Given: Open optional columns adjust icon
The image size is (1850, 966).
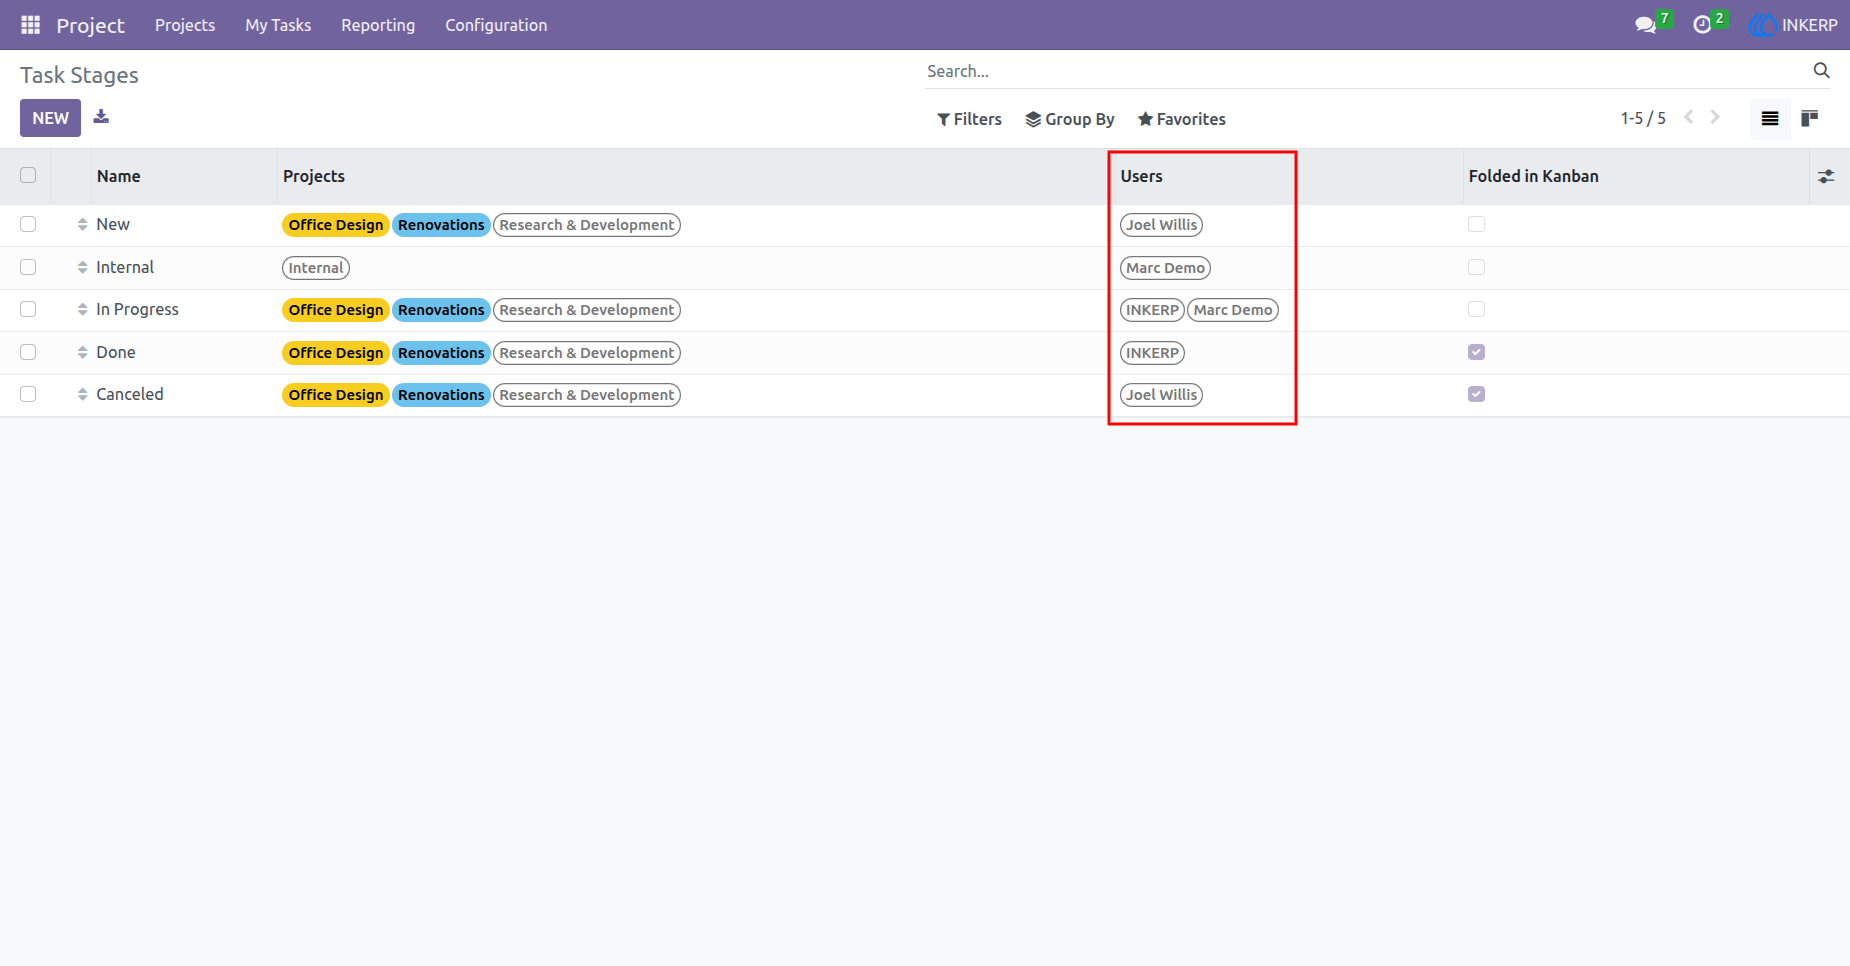Looking at the screenshot, I should (1826, 176).
